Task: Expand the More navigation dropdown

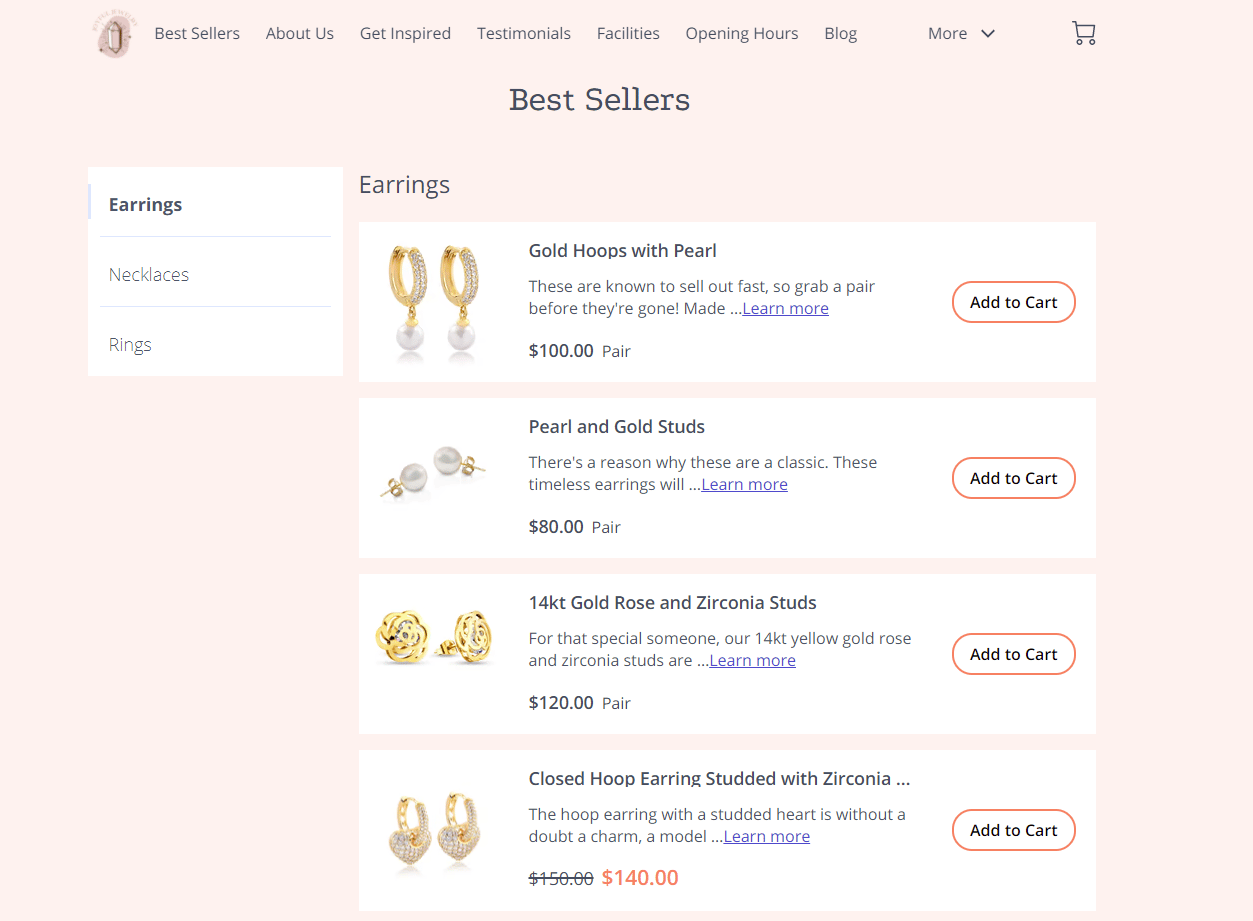Action: coord(961,34)
